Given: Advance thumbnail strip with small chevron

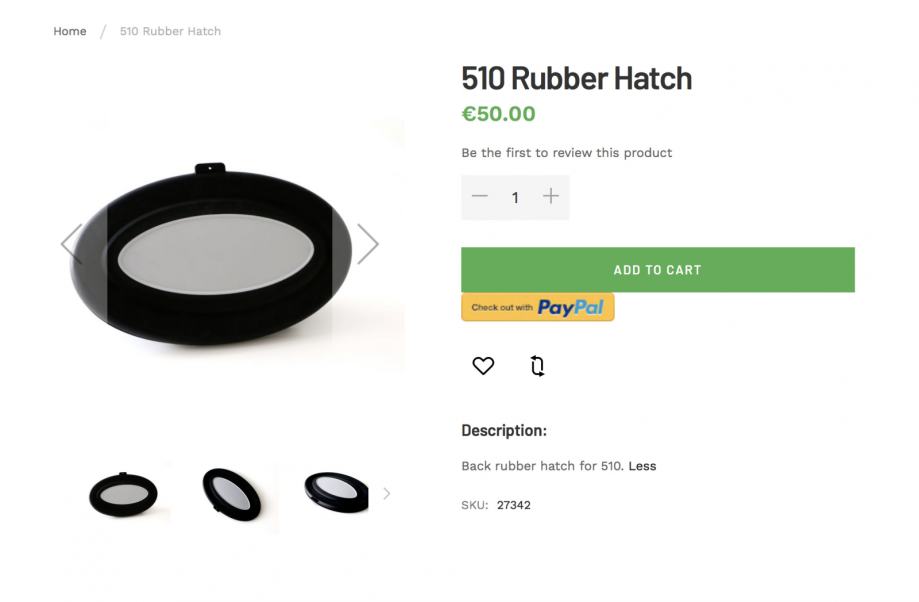Looking at the screenshot, I should [x=387, y=494].
